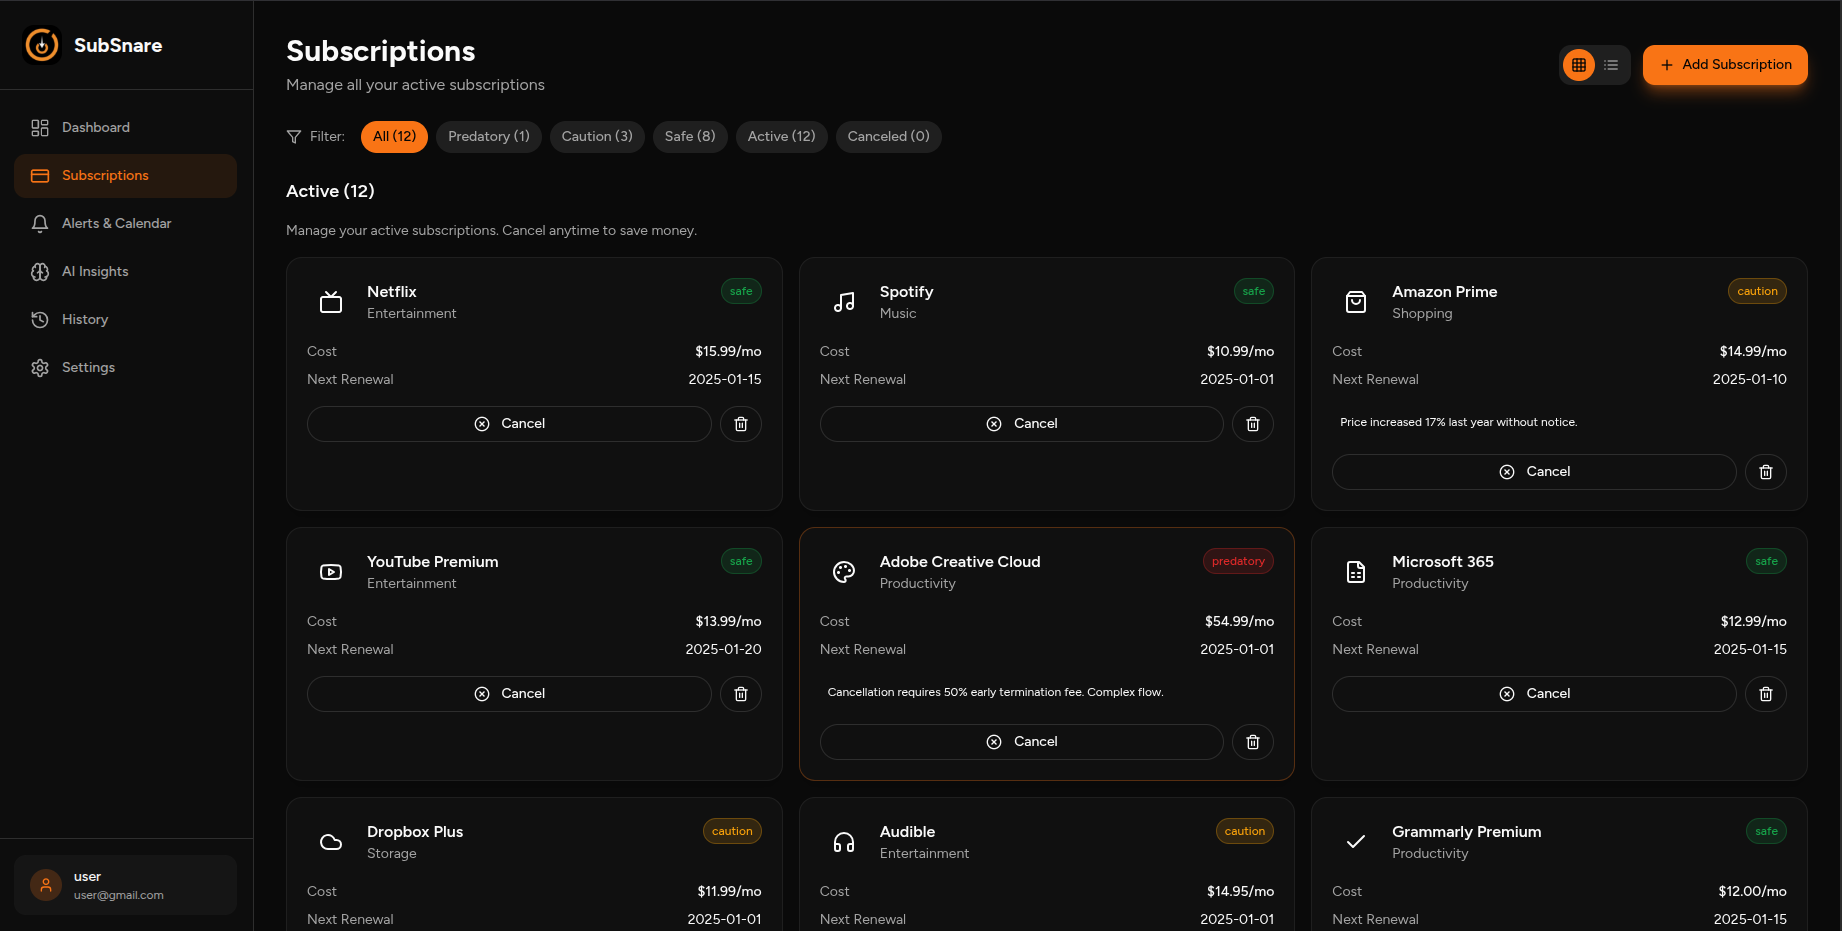Click the Spotify music note icon
Image resolution: width=1842 pixels, height=931 pixels.
pos(844,302)
